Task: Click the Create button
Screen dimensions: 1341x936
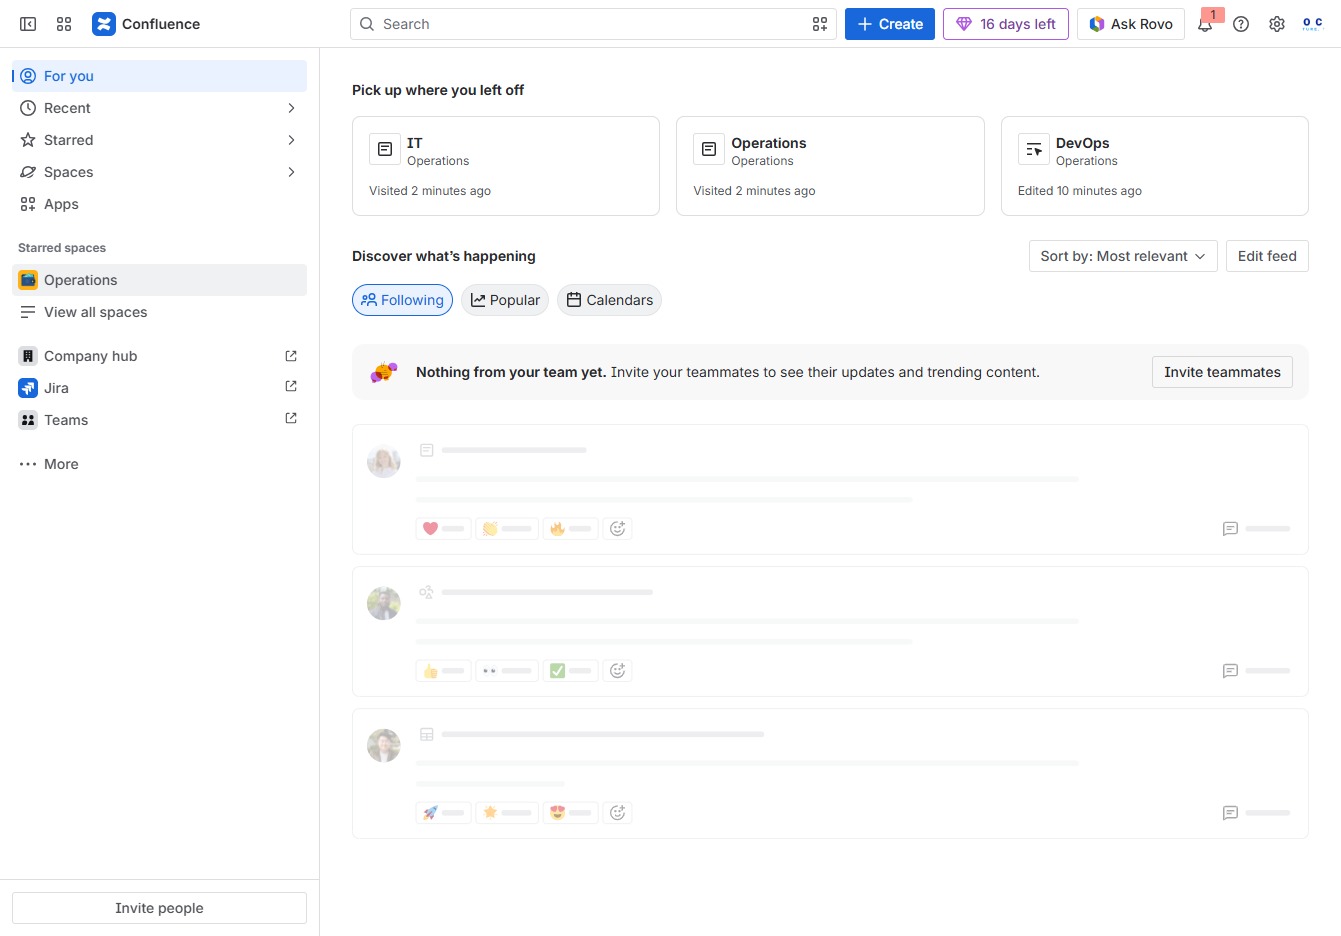Action: click(x=890, y=24)
